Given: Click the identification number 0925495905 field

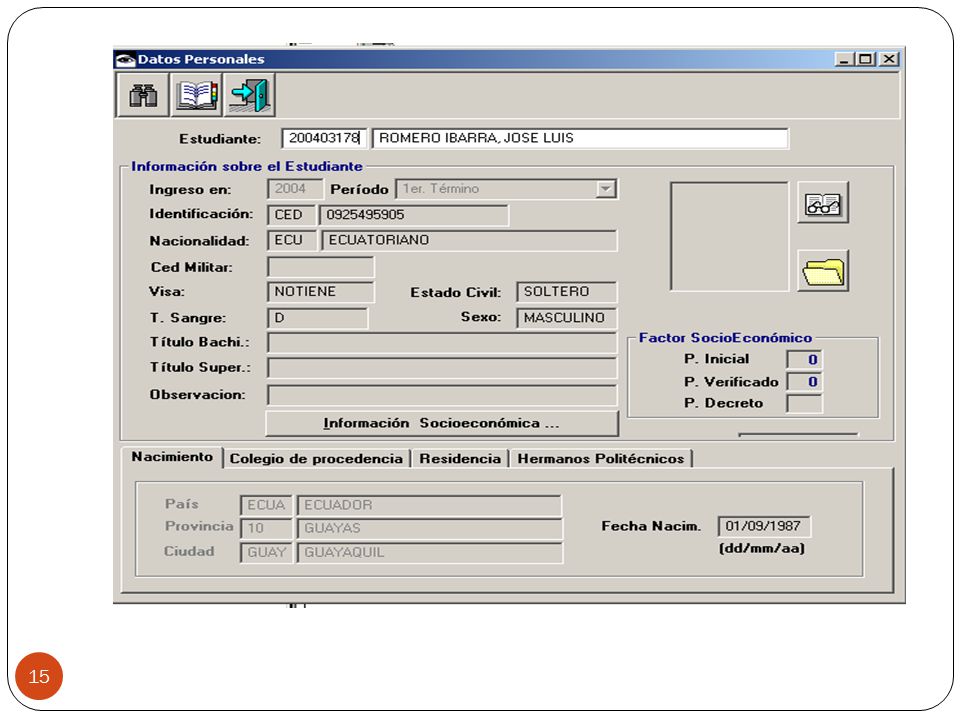Looking at the screenshot, I should click(x=413, y=215).
